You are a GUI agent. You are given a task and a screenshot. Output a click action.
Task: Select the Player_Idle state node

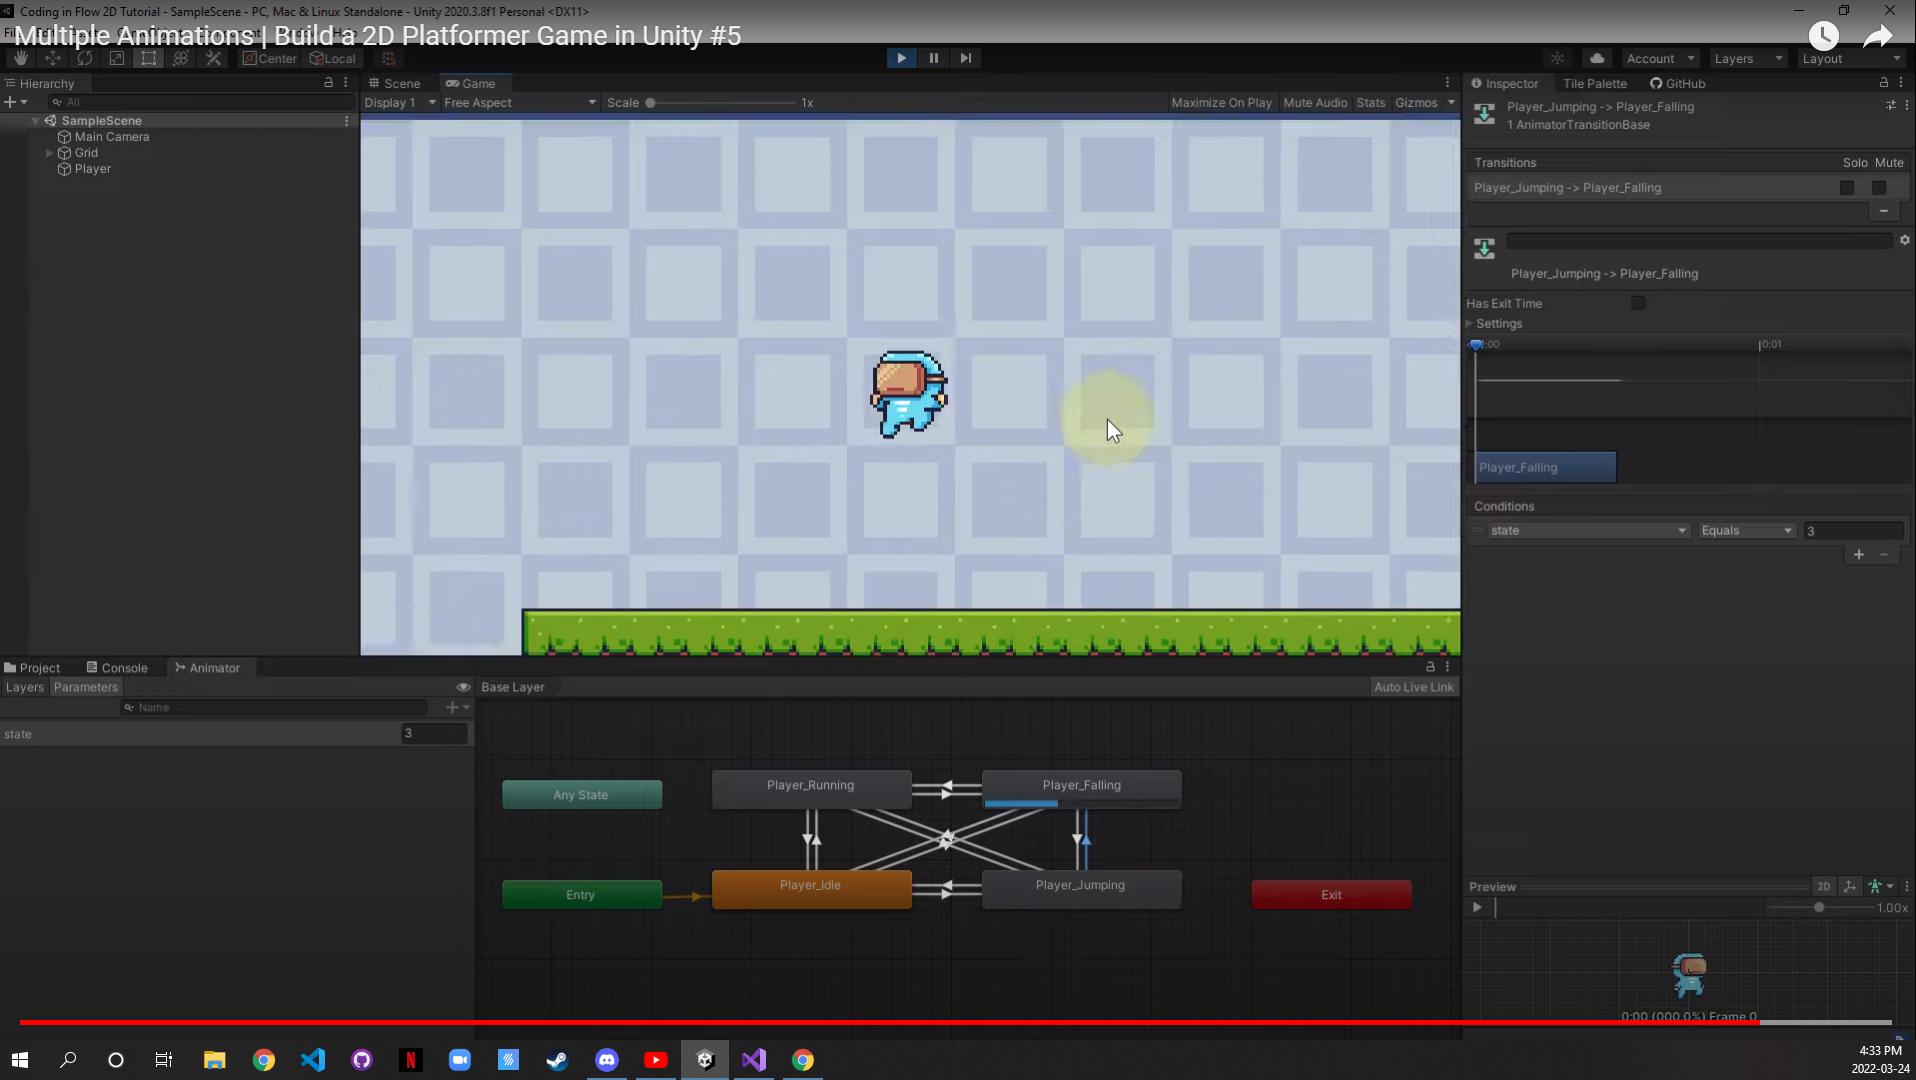(811, 889)
